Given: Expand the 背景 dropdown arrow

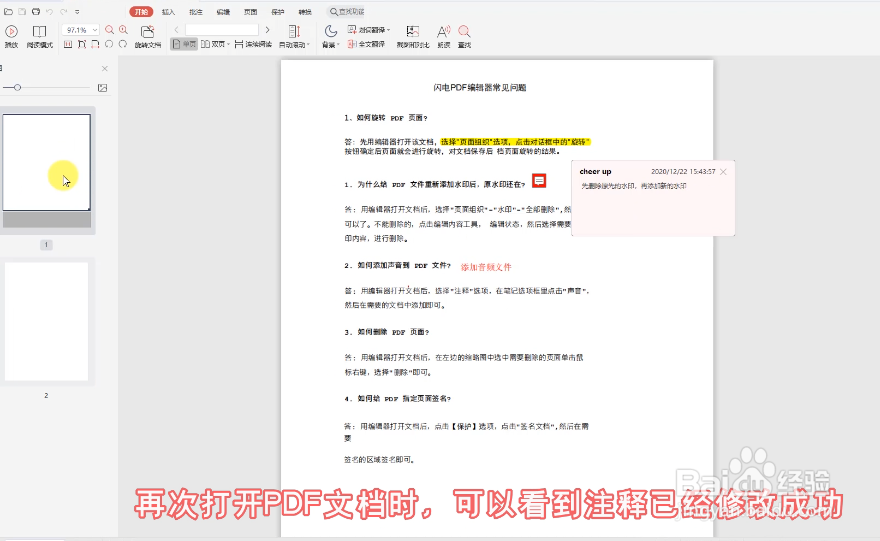Looking at the screenshot, I should [338, 45].
